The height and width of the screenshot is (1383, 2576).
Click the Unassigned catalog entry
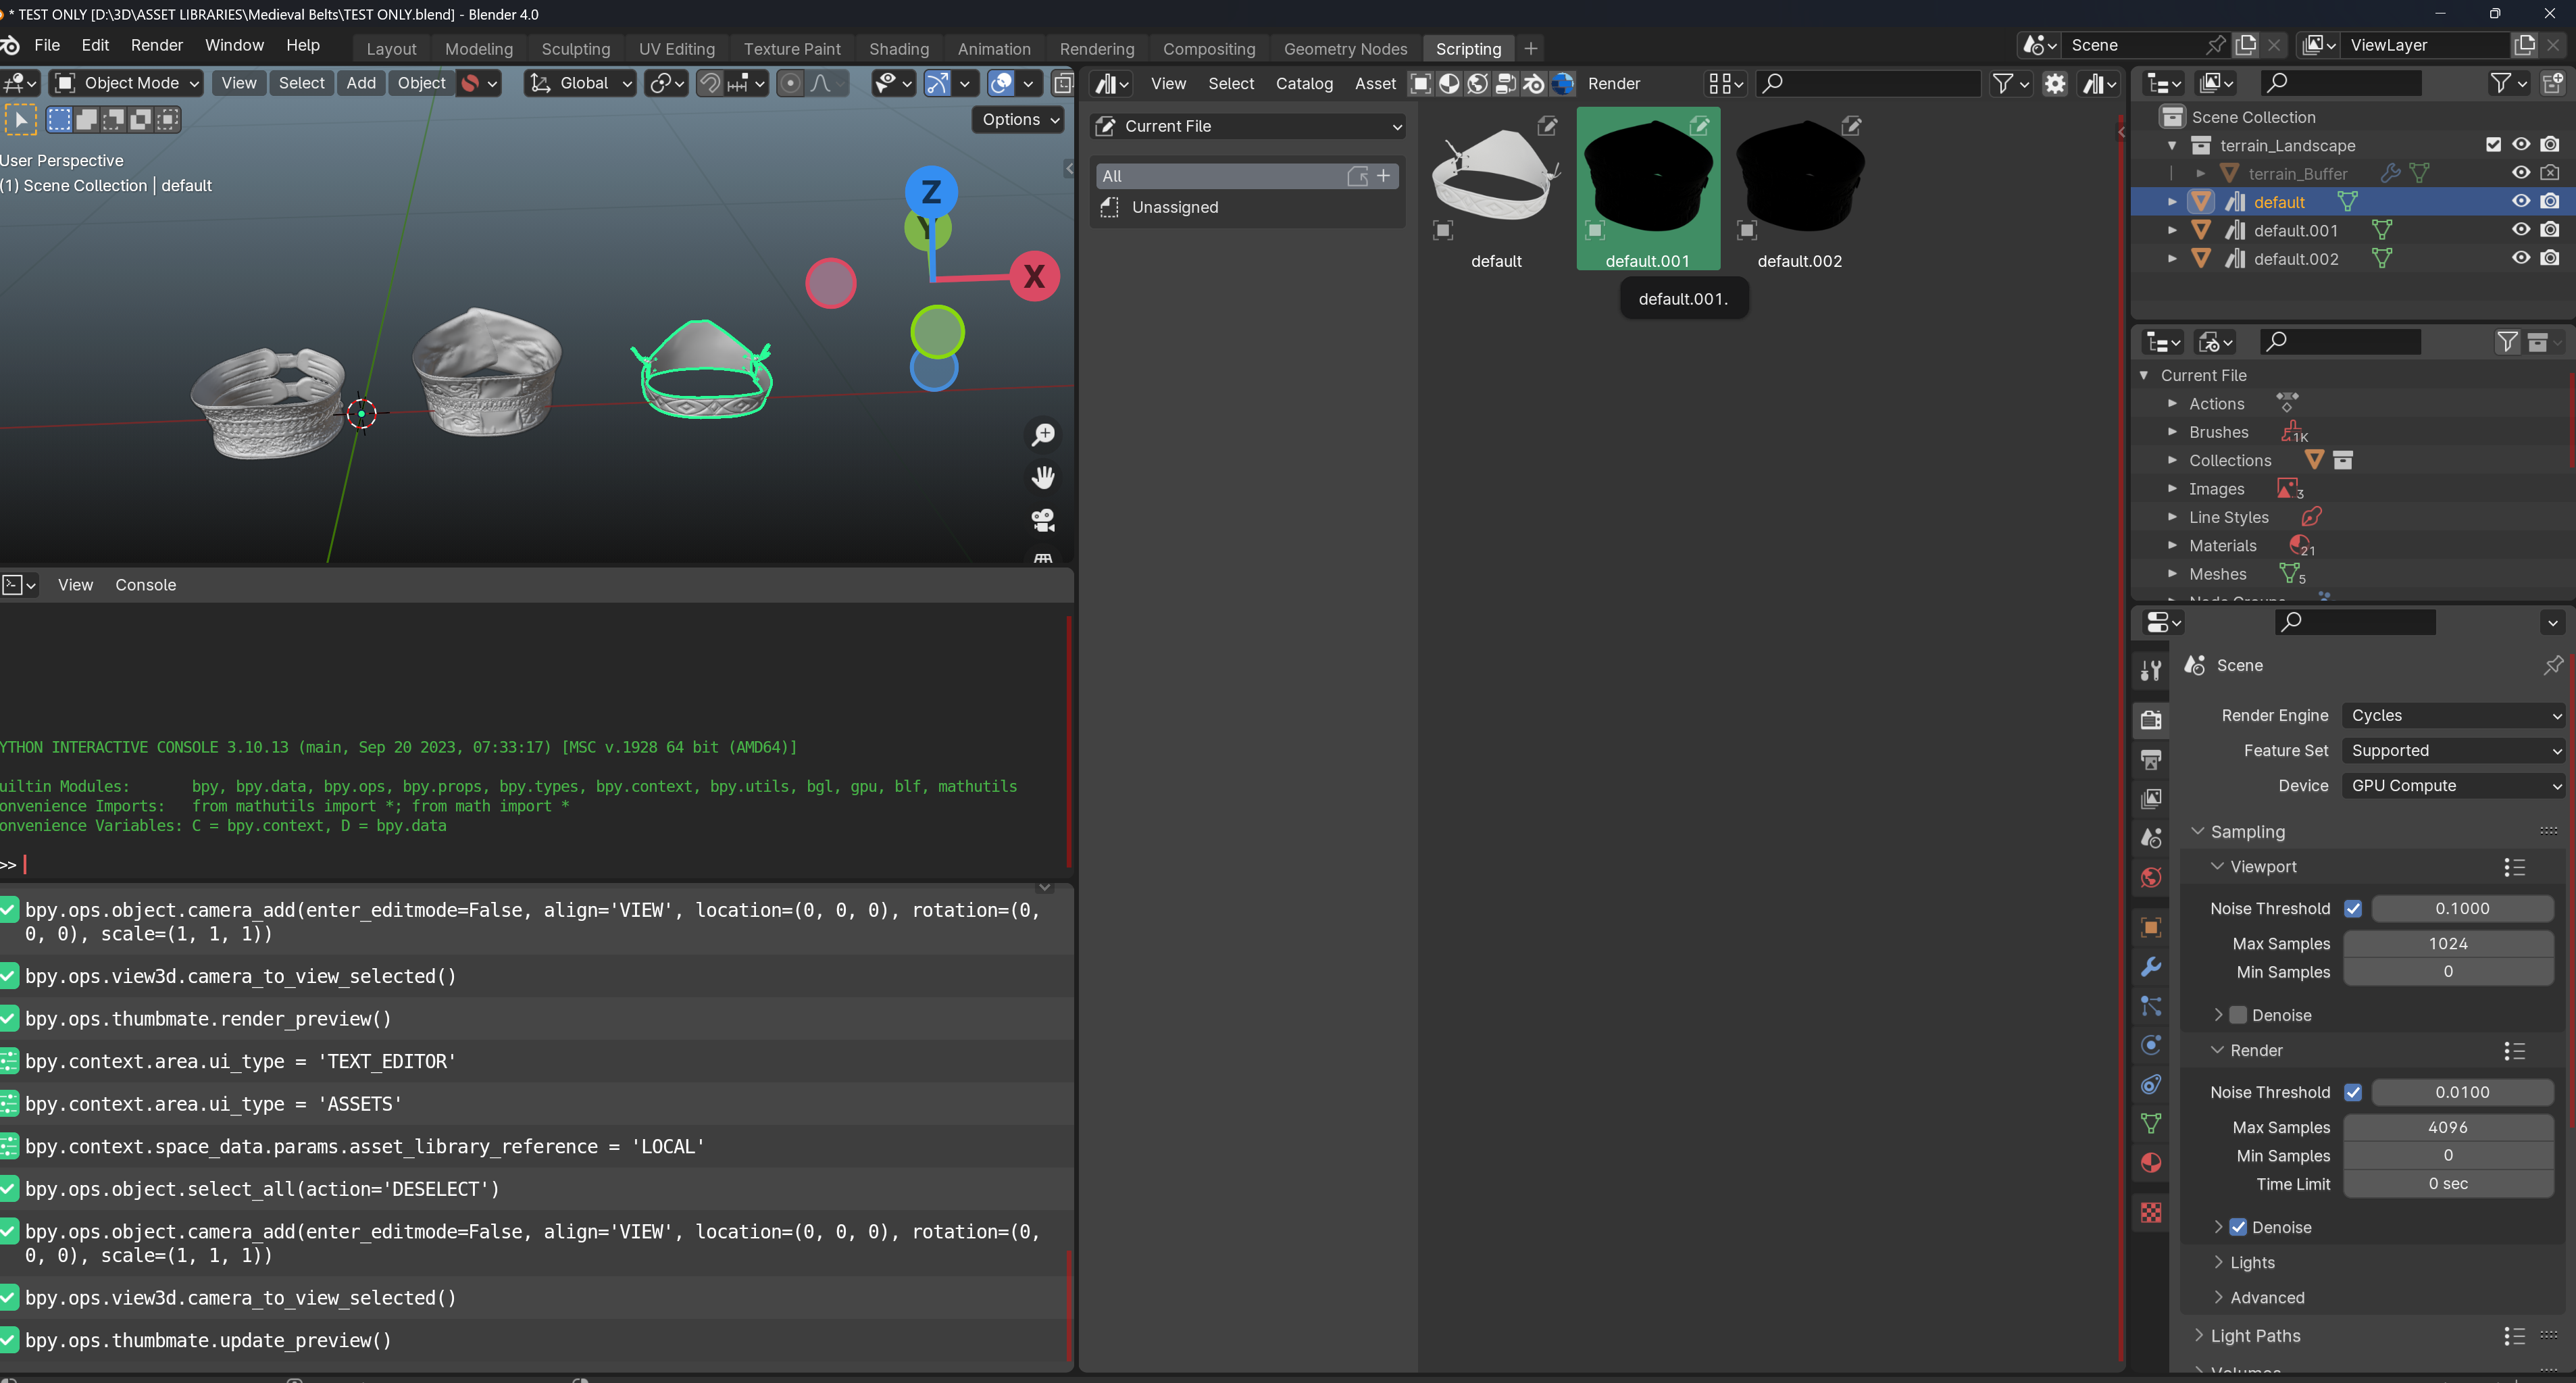[x=1175, y=207]
